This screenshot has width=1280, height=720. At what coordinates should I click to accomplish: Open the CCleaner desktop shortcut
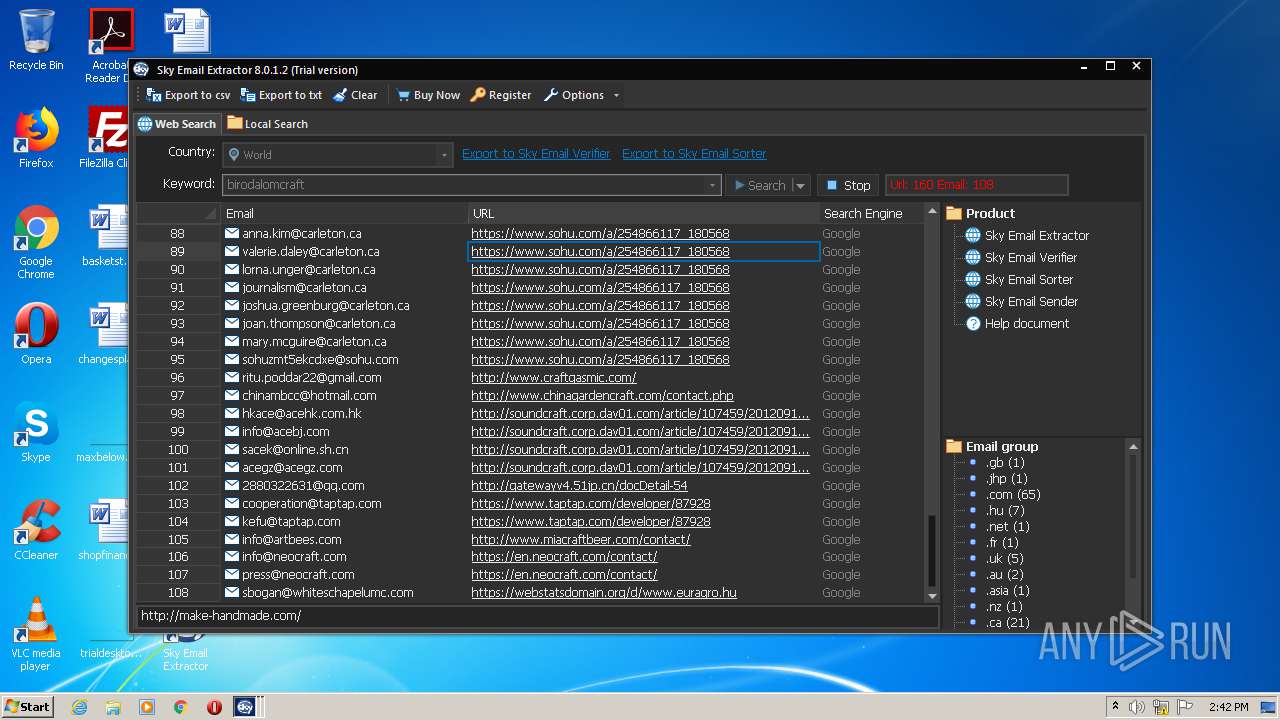click(x=36, y=530)
